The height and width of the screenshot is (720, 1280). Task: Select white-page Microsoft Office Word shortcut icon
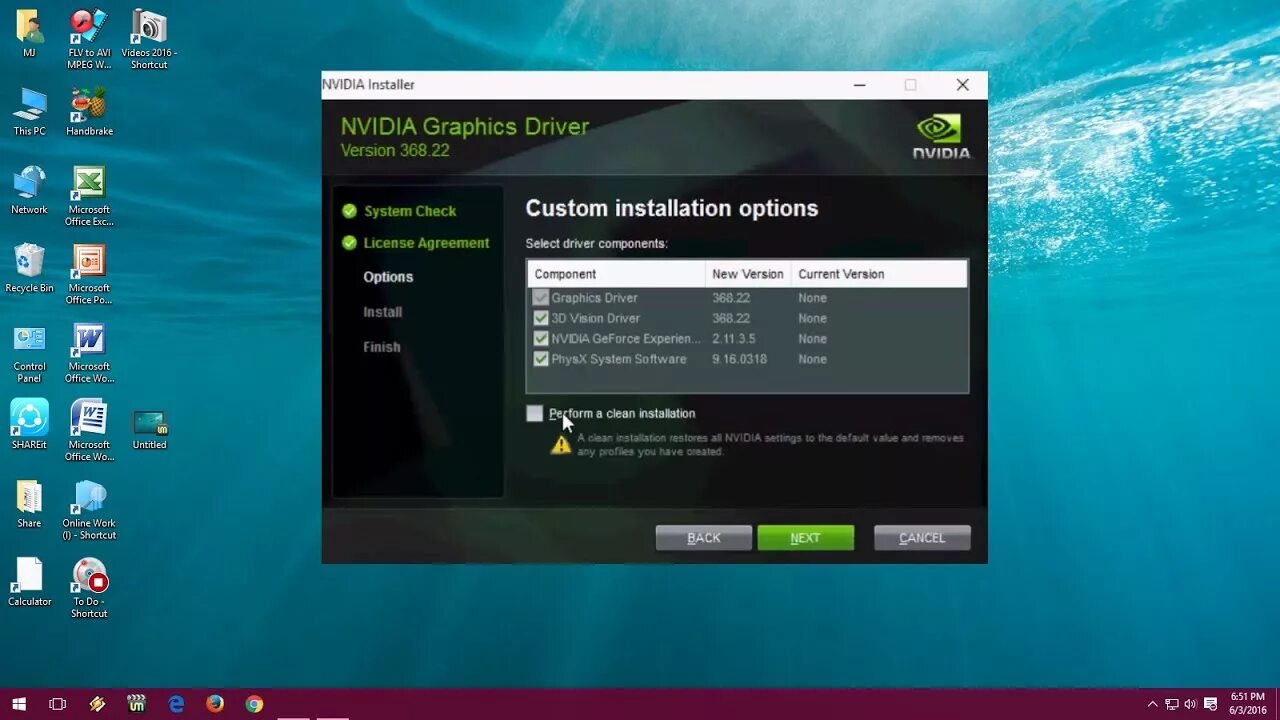coord(89,431)
